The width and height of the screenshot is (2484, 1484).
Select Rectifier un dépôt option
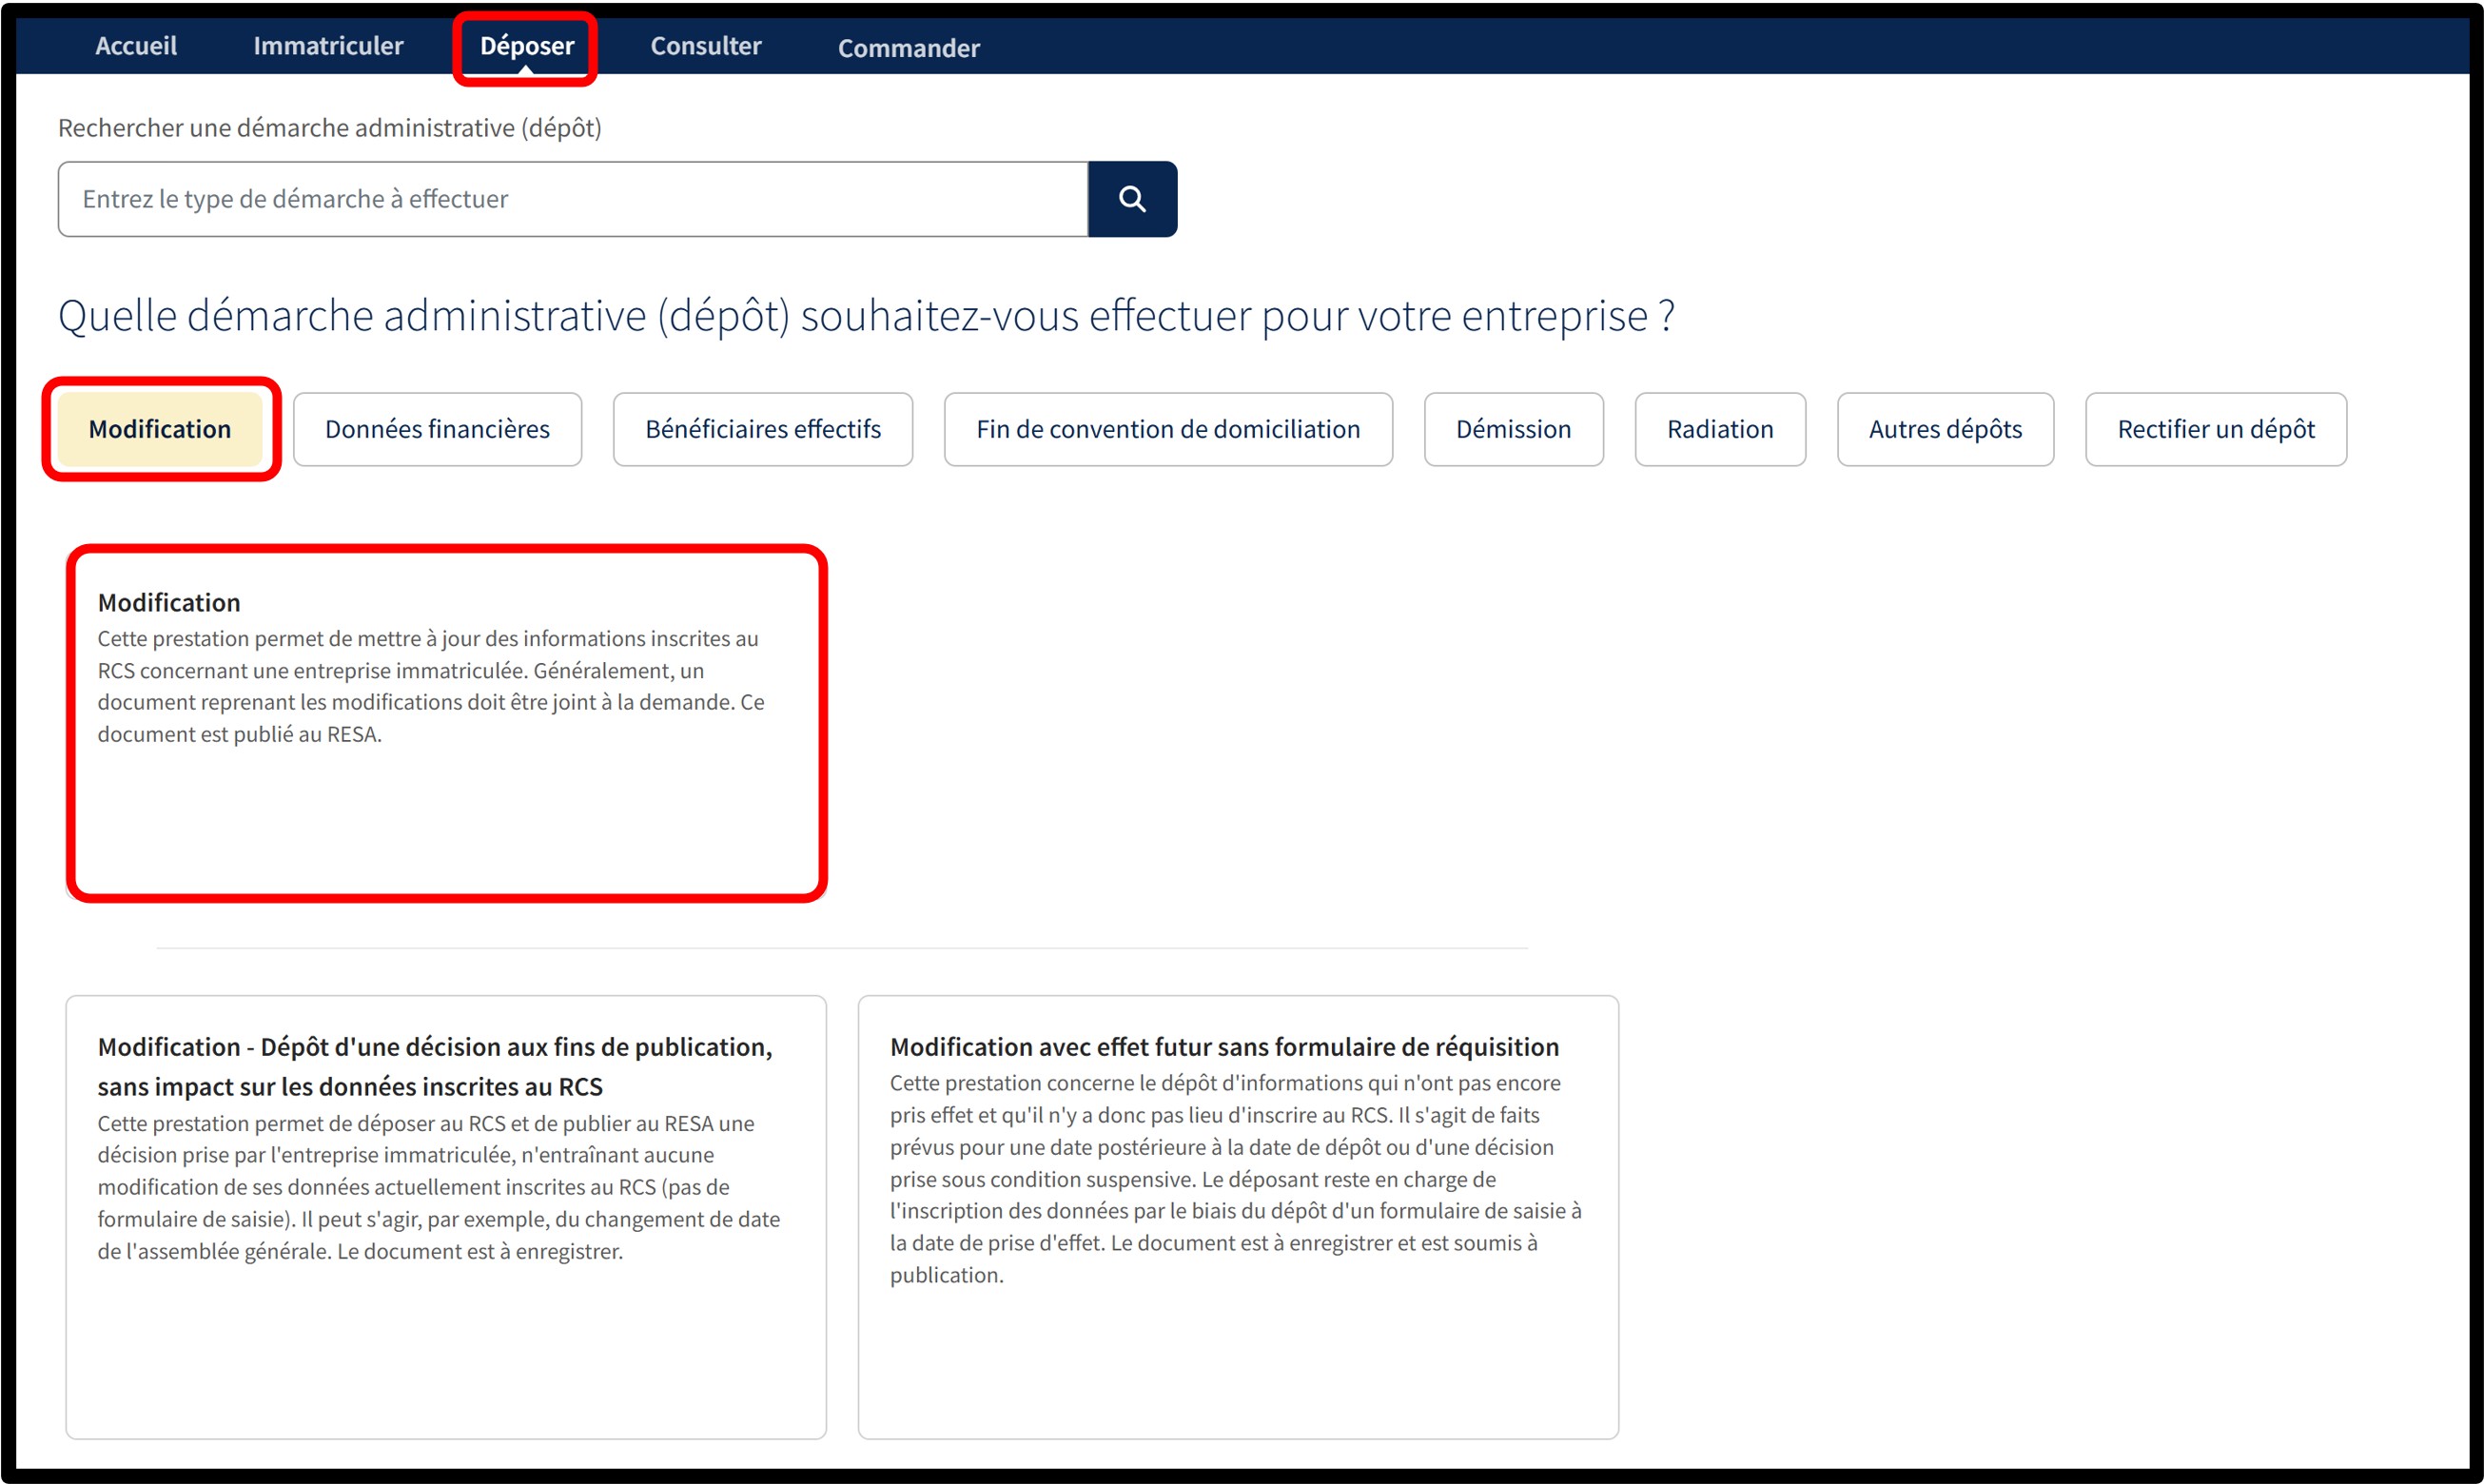[x=2215, y=429]
